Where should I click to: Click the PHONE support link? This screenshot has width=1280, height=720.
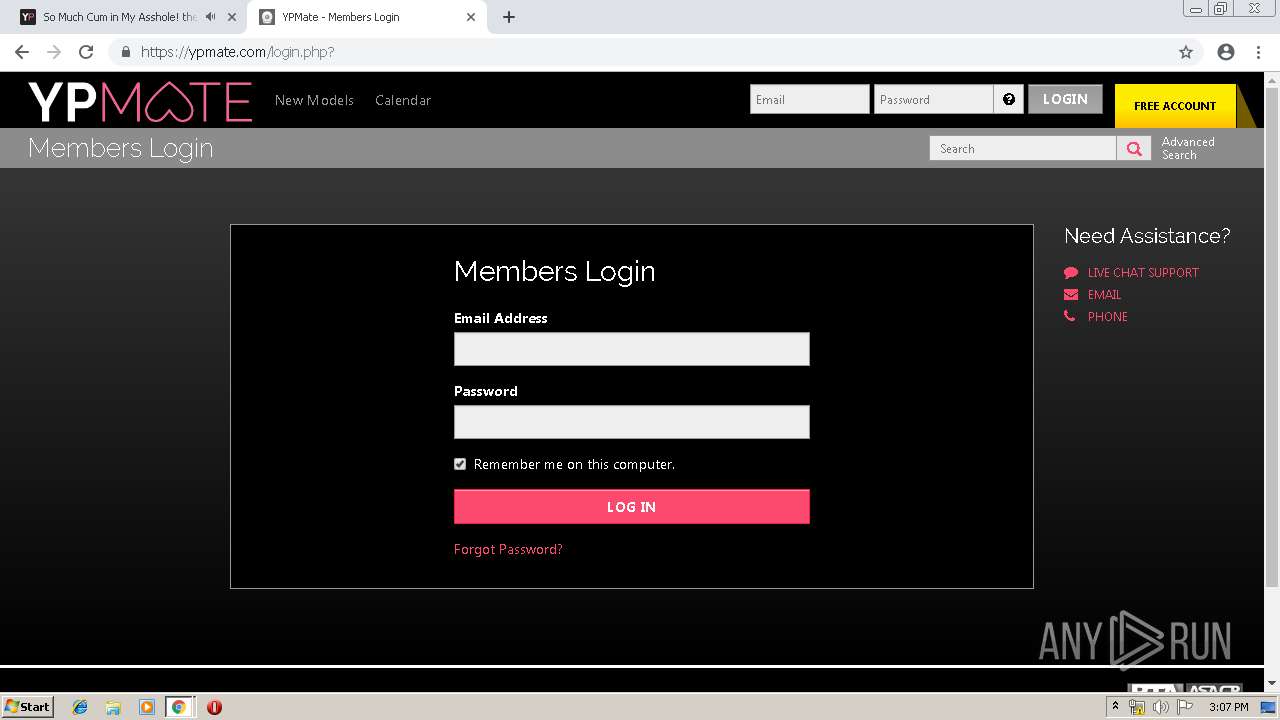pyautogui.click(x=1108, y=316)
